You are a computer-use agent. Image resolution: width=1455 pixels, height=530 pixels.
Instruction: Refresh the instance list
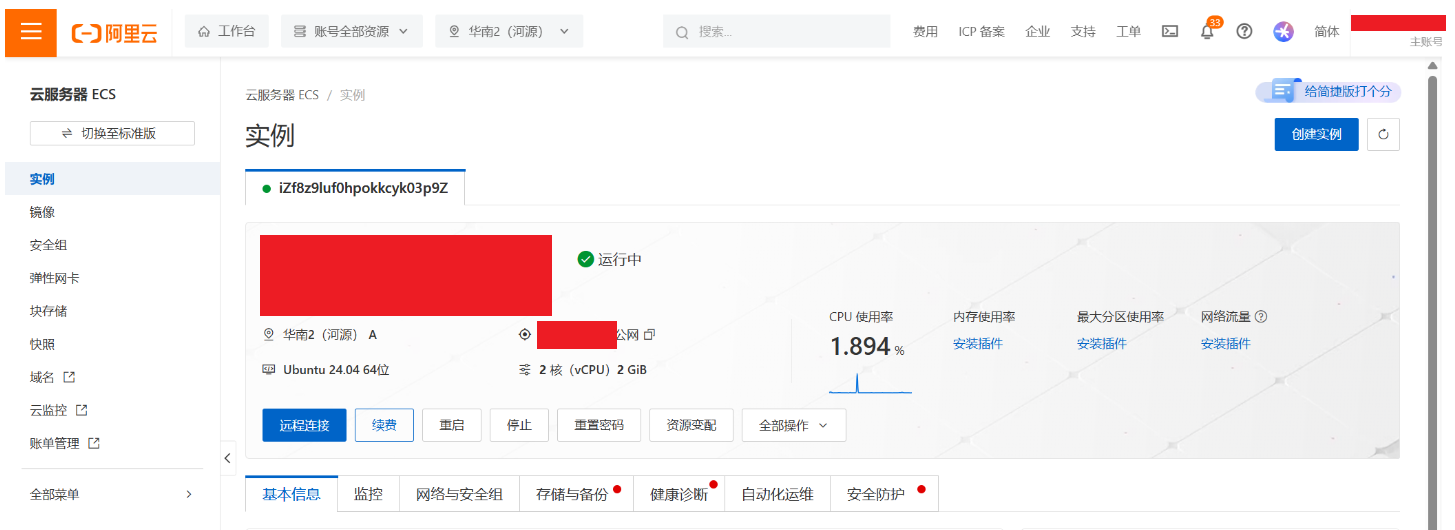[1383, 134]
